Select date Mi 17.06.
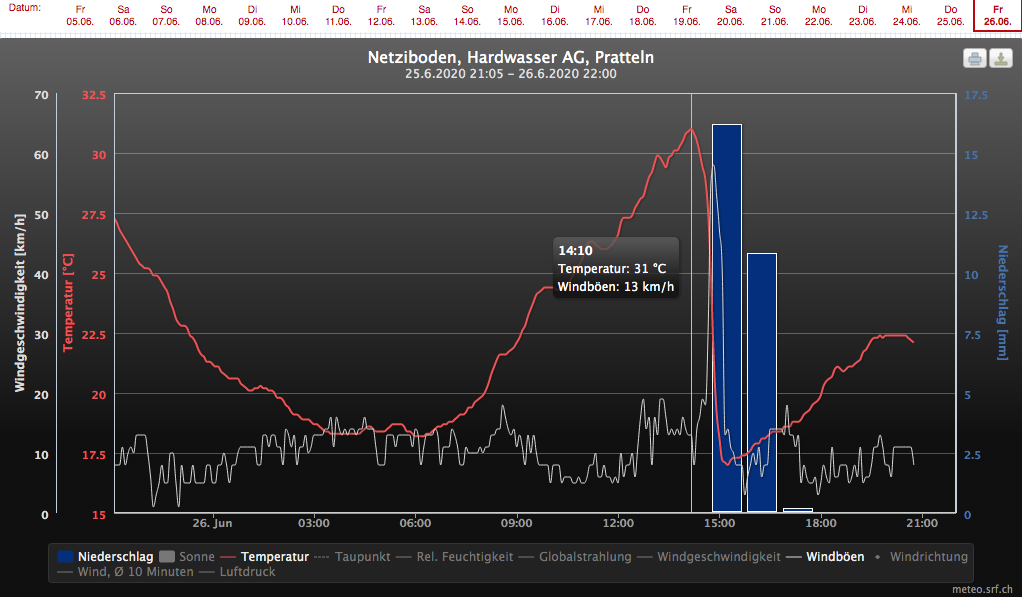 (x=598, y=16)
